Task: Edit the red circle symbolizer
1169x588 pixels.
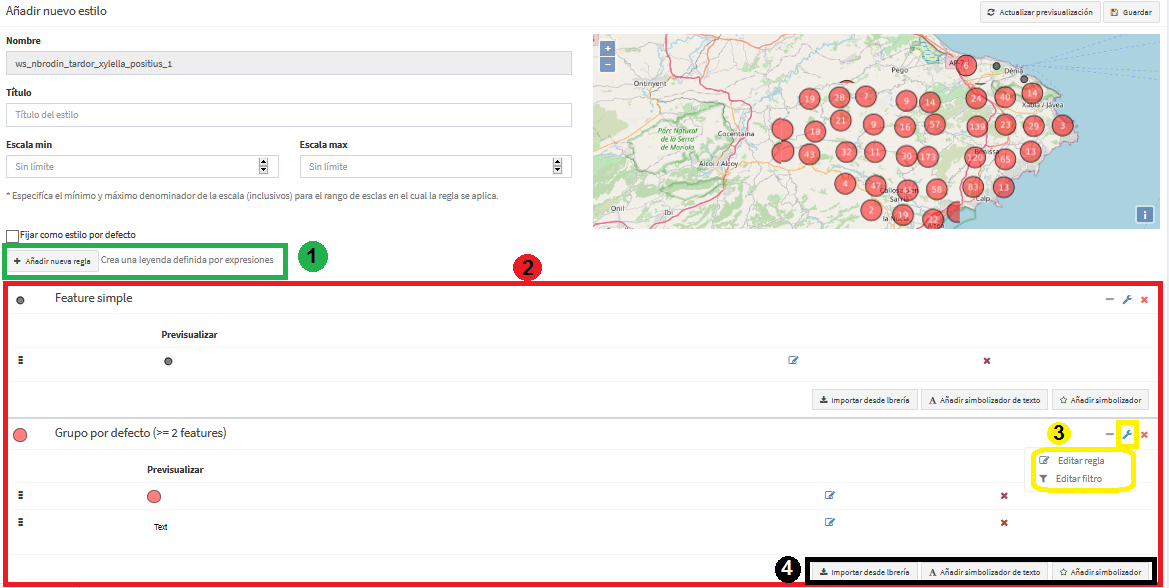Action: [830, 496]
